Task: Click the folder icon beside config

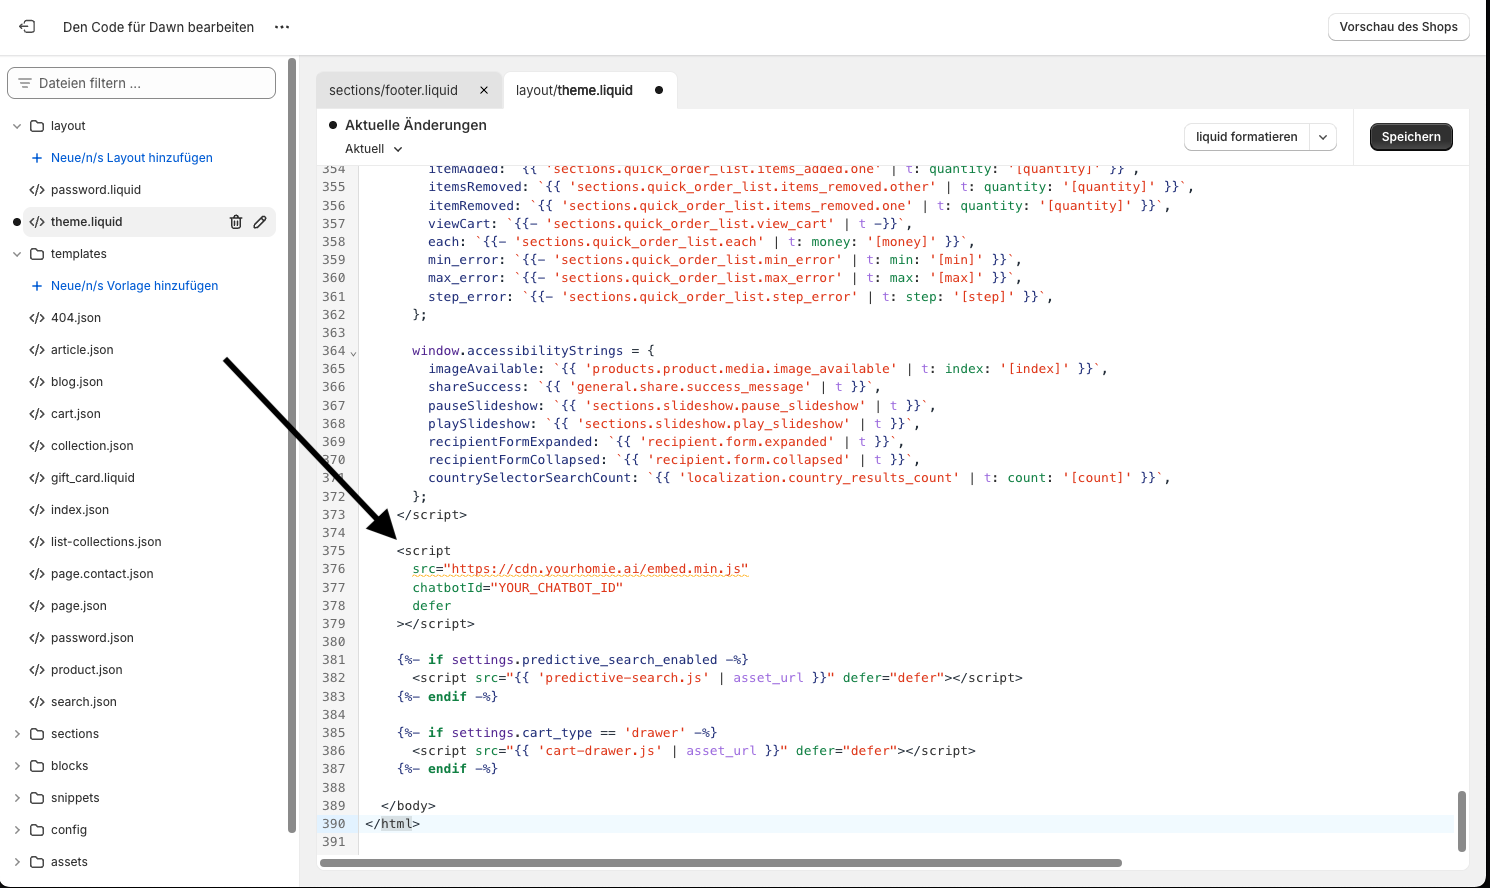Action: pos(39,829)
